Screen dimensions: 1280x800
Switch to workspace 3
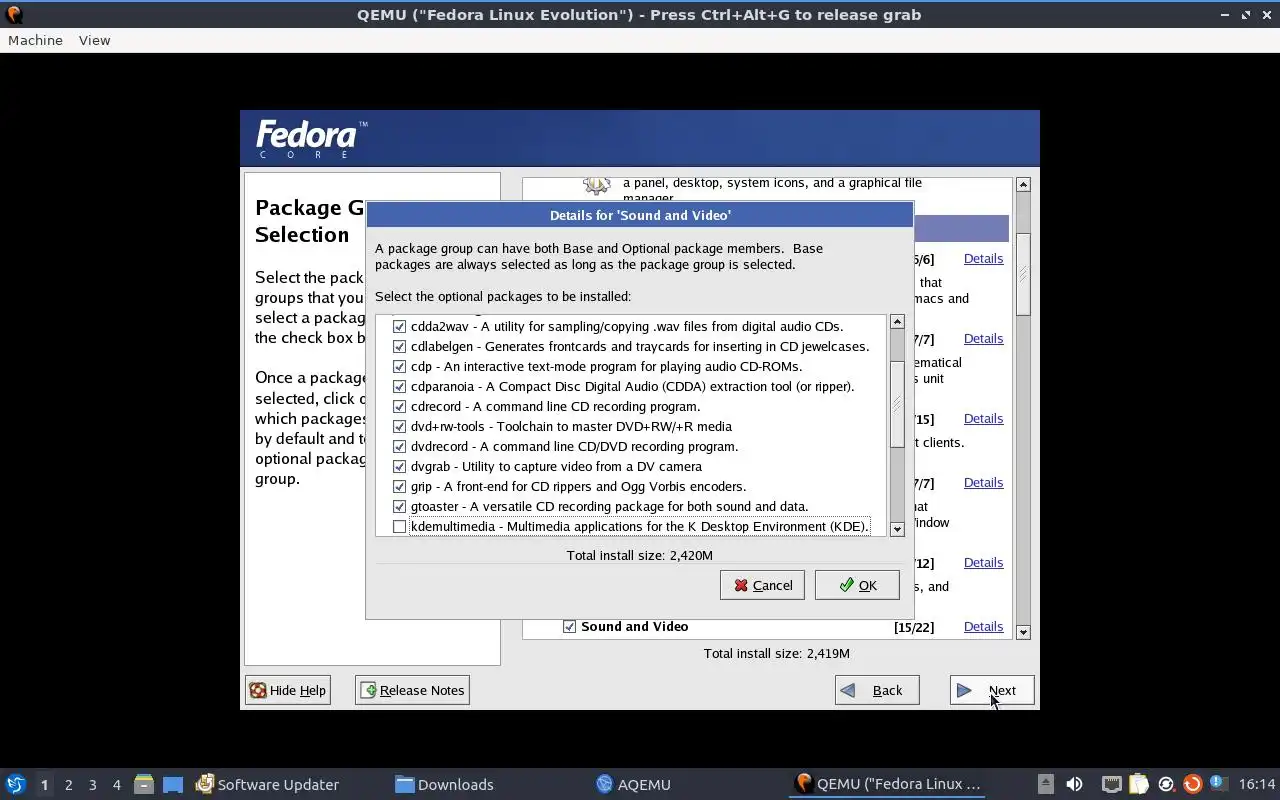(92, 784)
